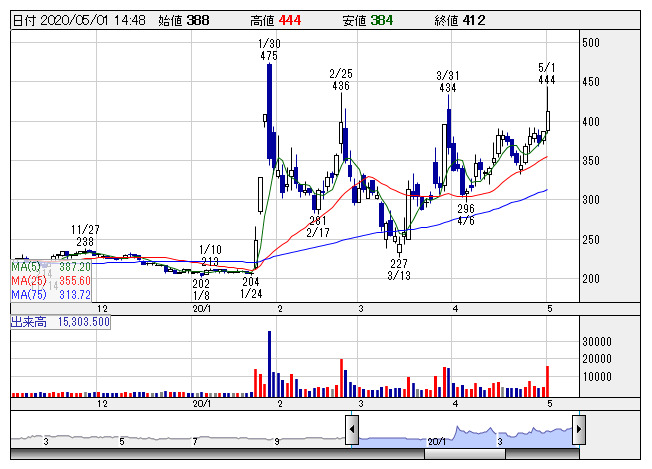Click the volume value 15,303.500
The width and height of the screenshot is (652, 469).
tap(84, 322)
